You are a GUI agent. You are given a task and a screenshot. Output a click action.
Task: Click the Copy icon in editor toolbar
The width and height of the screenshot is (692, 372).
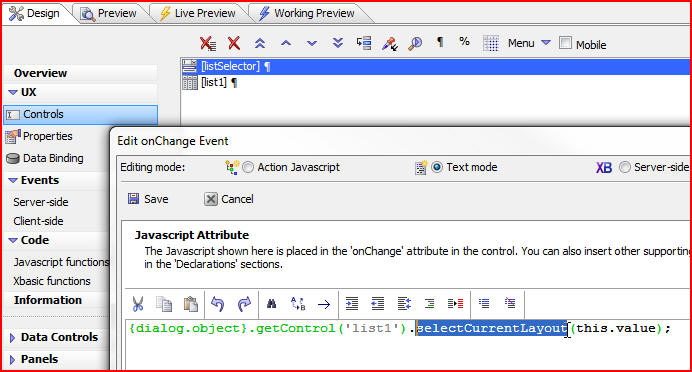[164, 304]
